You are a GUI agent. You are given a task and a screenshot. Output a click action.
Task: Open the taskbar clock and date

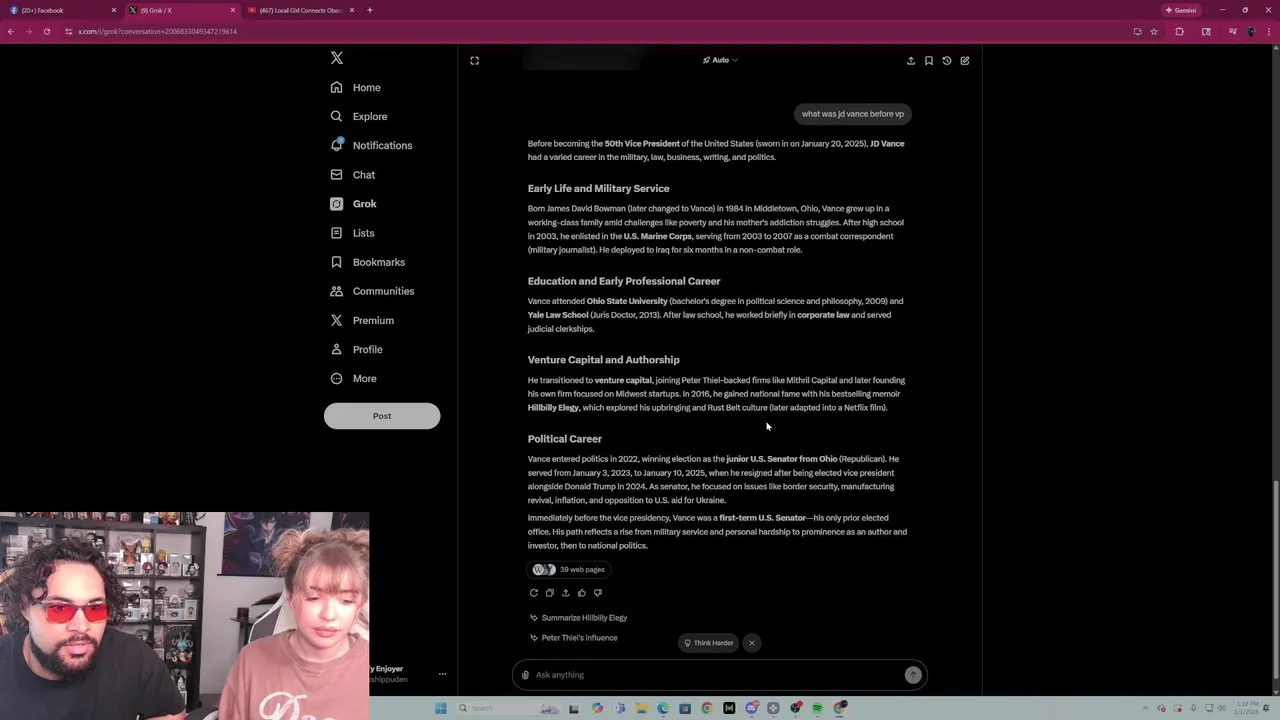(x=1247, y=708)
